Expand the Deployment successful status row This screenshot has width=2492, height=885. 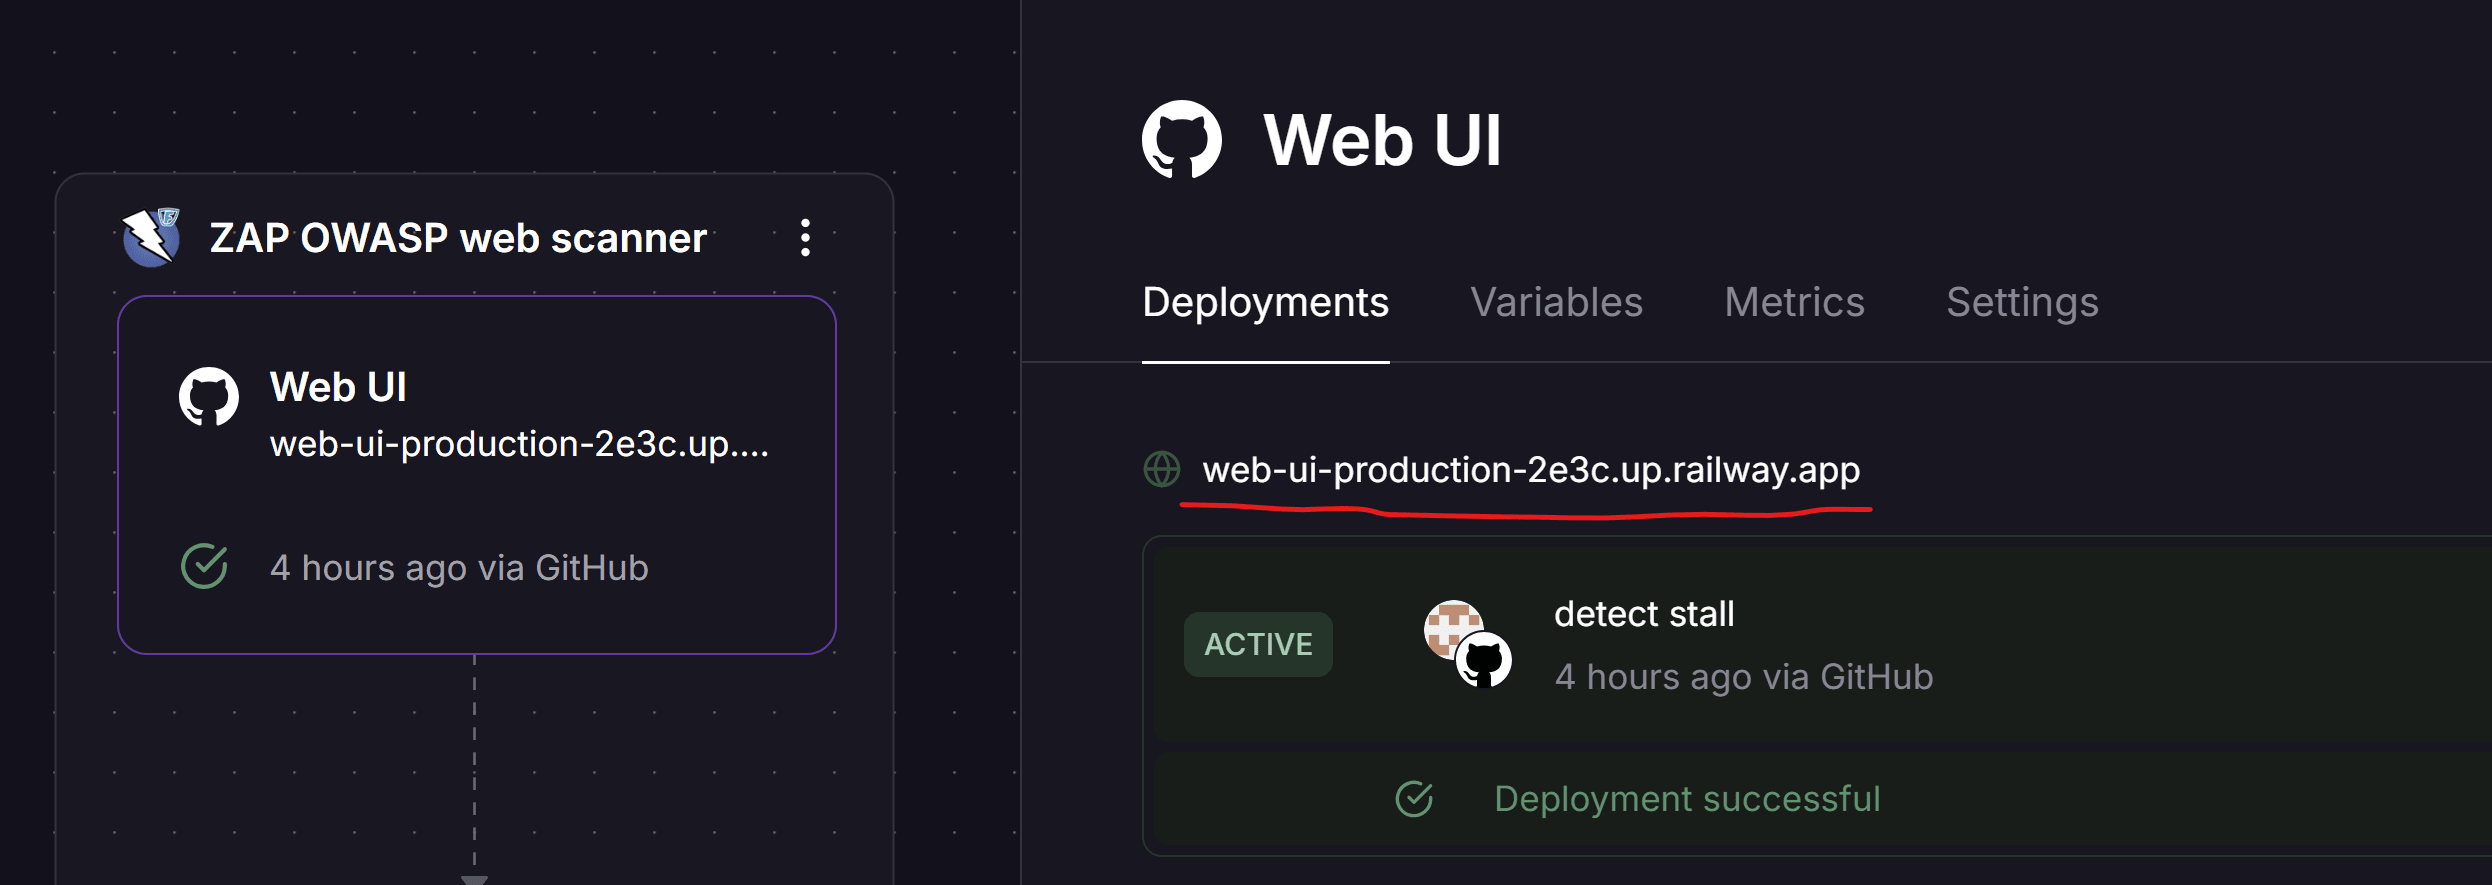coord(1822,798)
